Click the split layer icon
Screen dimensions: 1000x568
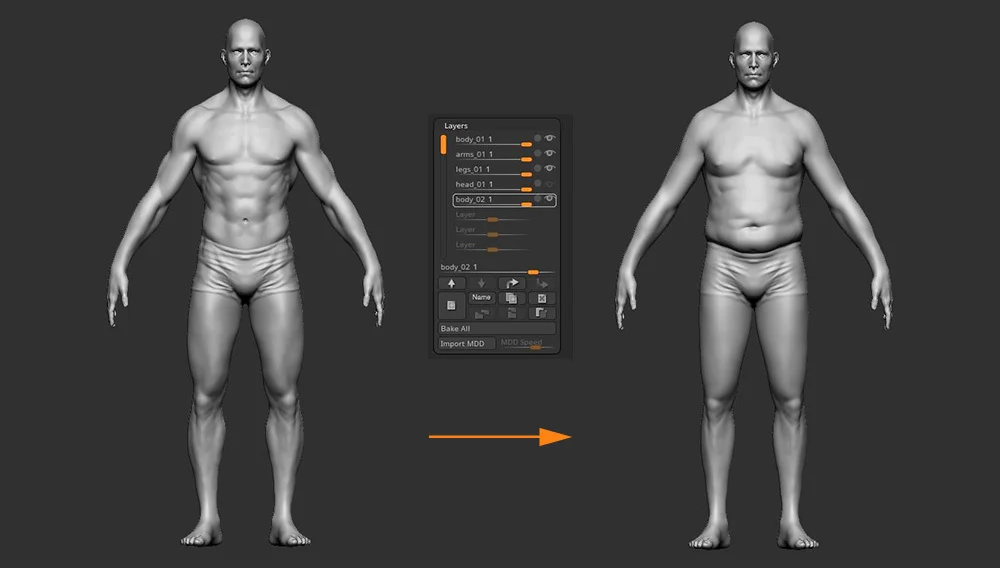pyautogui.click(x=511, y=313)
